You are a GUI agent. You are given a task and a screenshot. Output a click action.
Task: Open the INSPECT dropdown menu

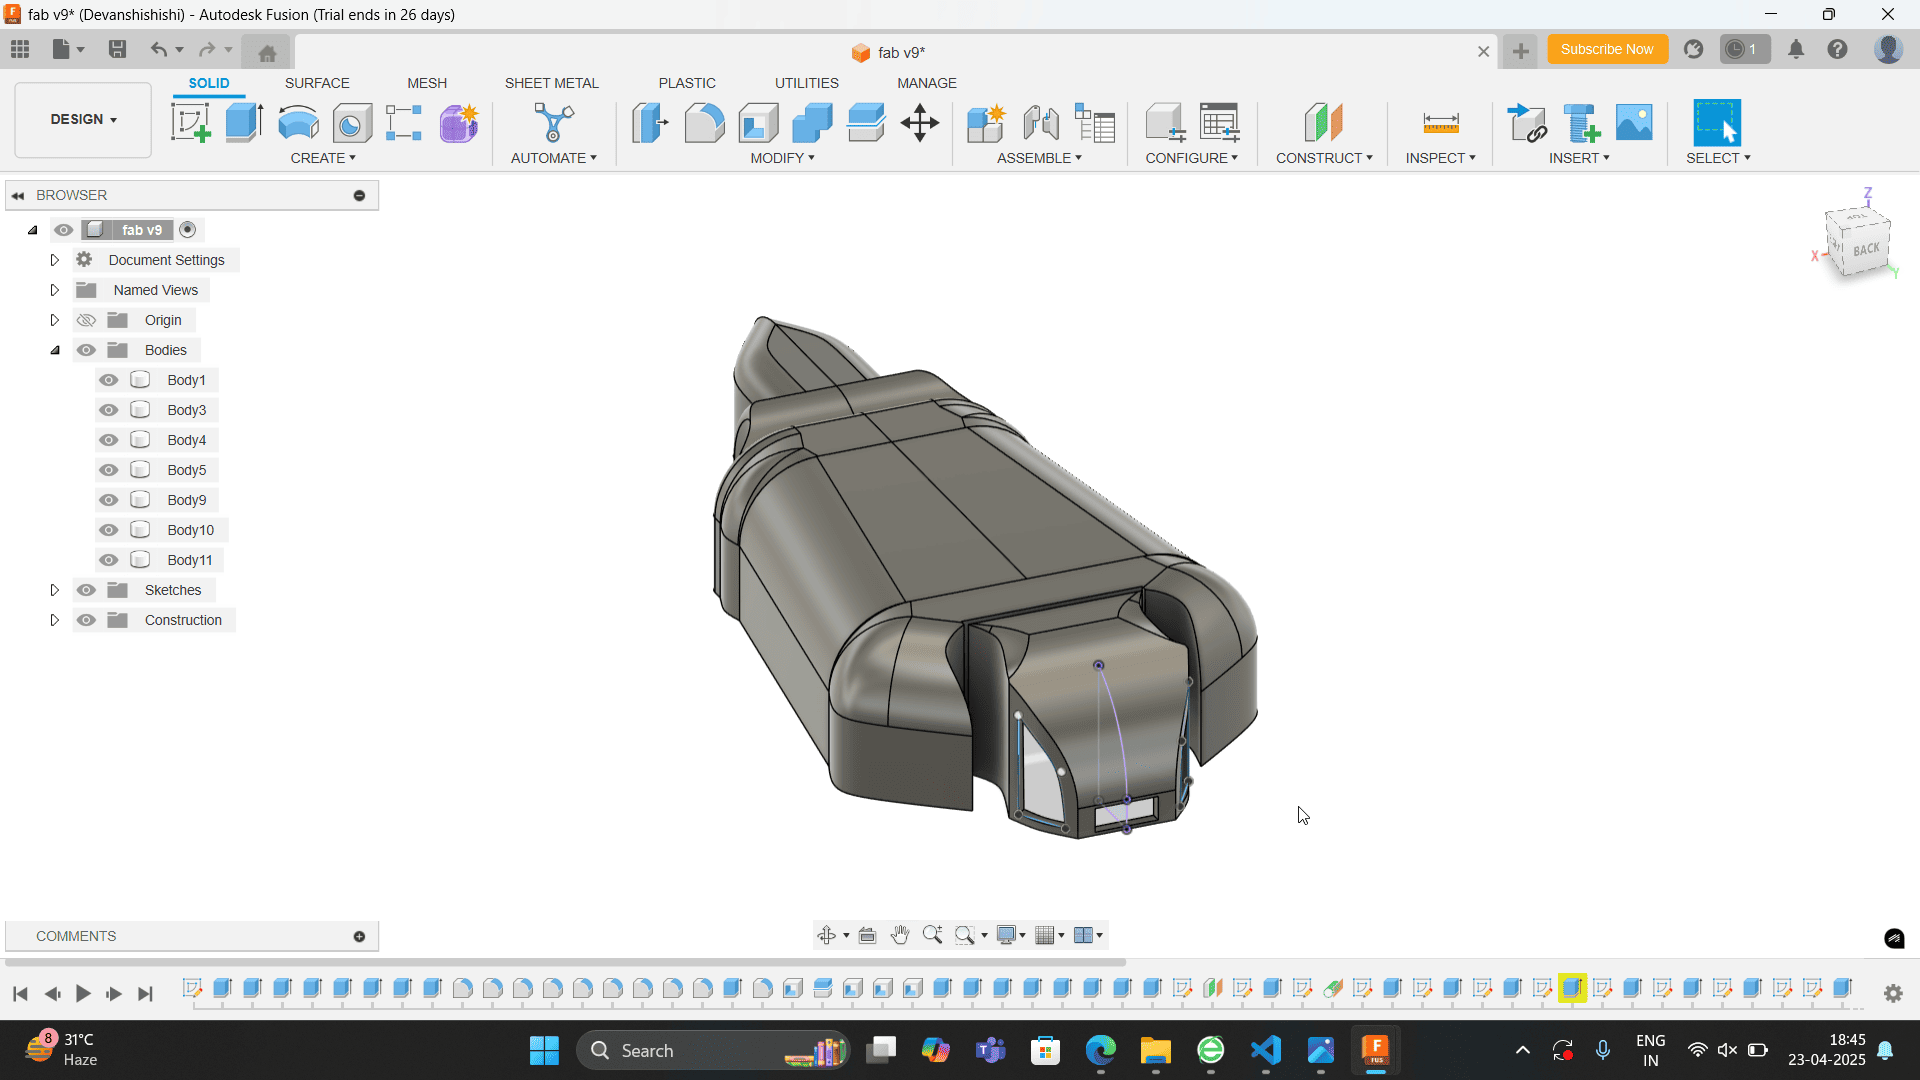click(x=1440, y=158)
